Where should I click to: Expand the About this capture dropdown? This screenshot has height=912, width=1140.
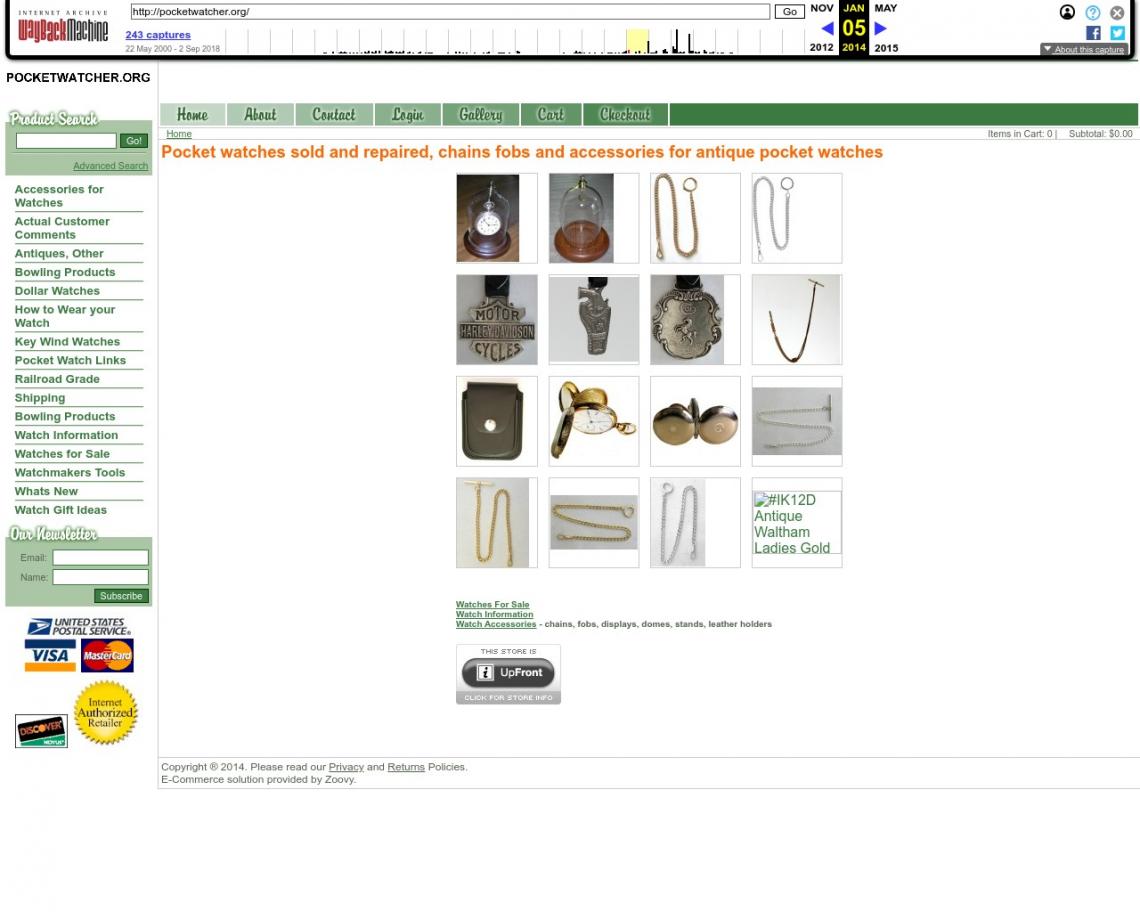pos(1083,49)
